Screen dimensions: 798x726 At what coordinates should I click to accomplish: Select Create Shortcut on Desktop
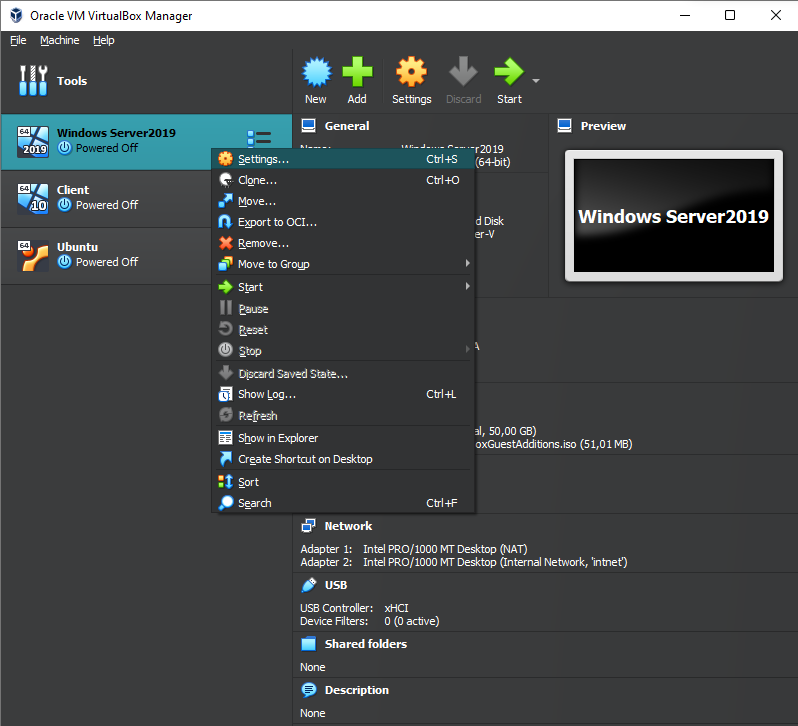coord(305,459)
